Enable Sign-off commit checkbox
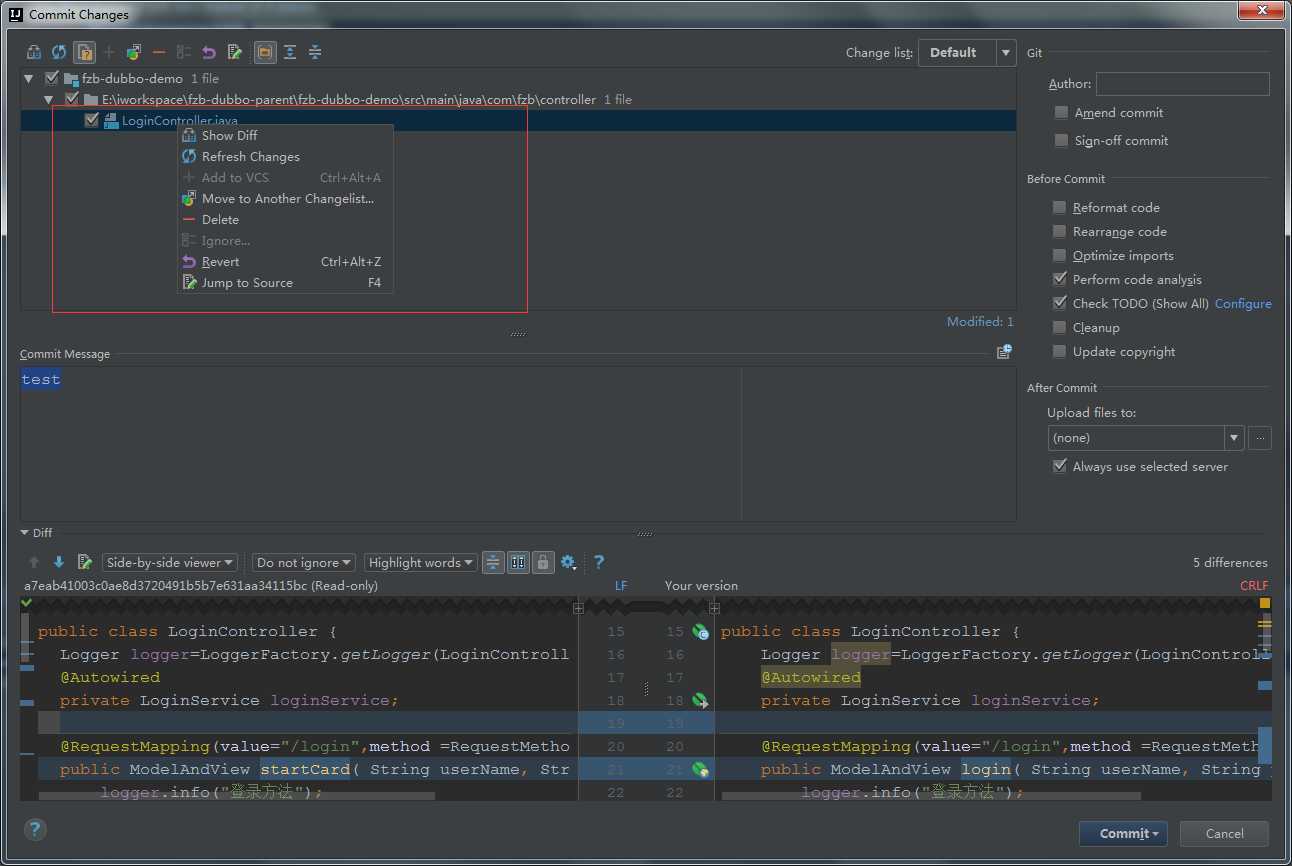The height and width of the screenshot is (866, 1292). click(1061, 140)
